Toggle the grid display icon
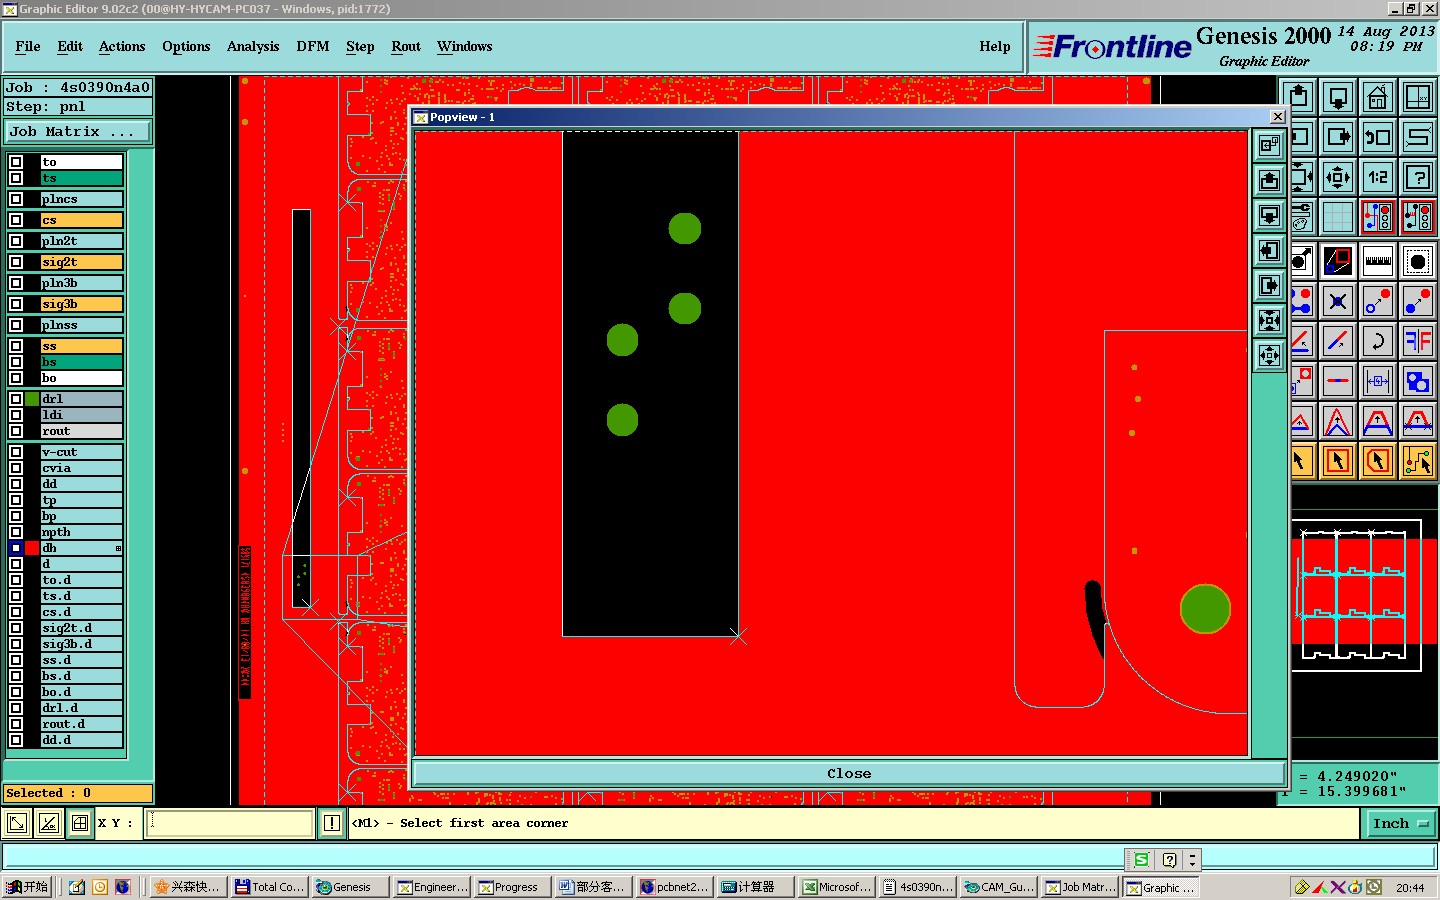Image resolution: width=1440 pixels, height=900 pixels. [x=1338, y=217]
